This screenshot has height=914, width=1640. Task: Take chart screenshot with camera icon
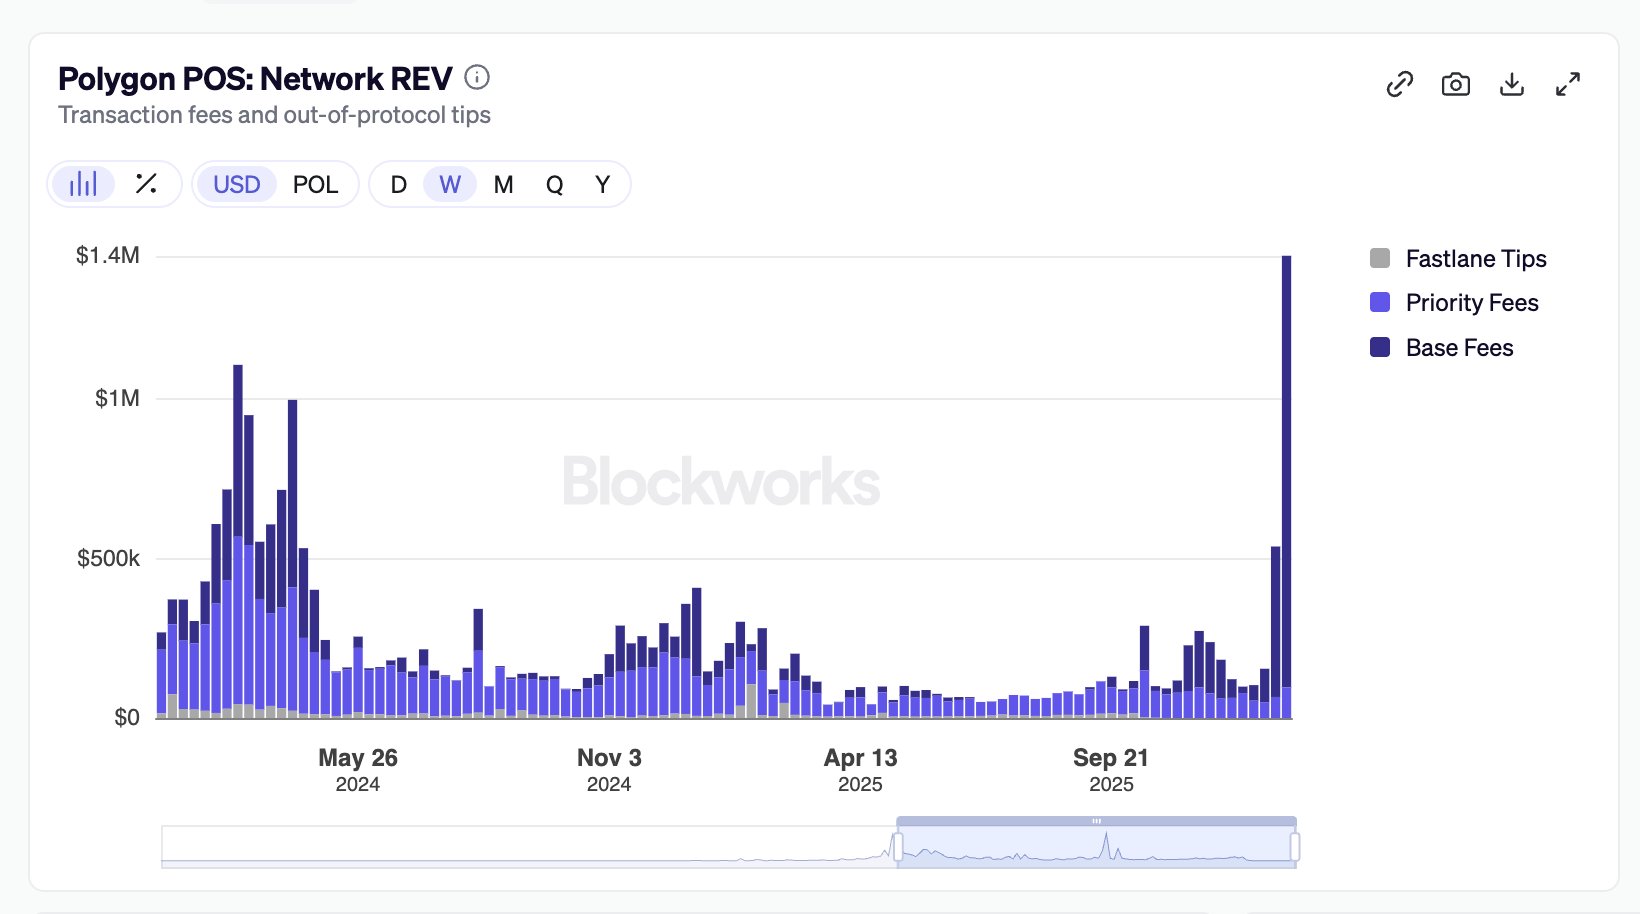1455,85
